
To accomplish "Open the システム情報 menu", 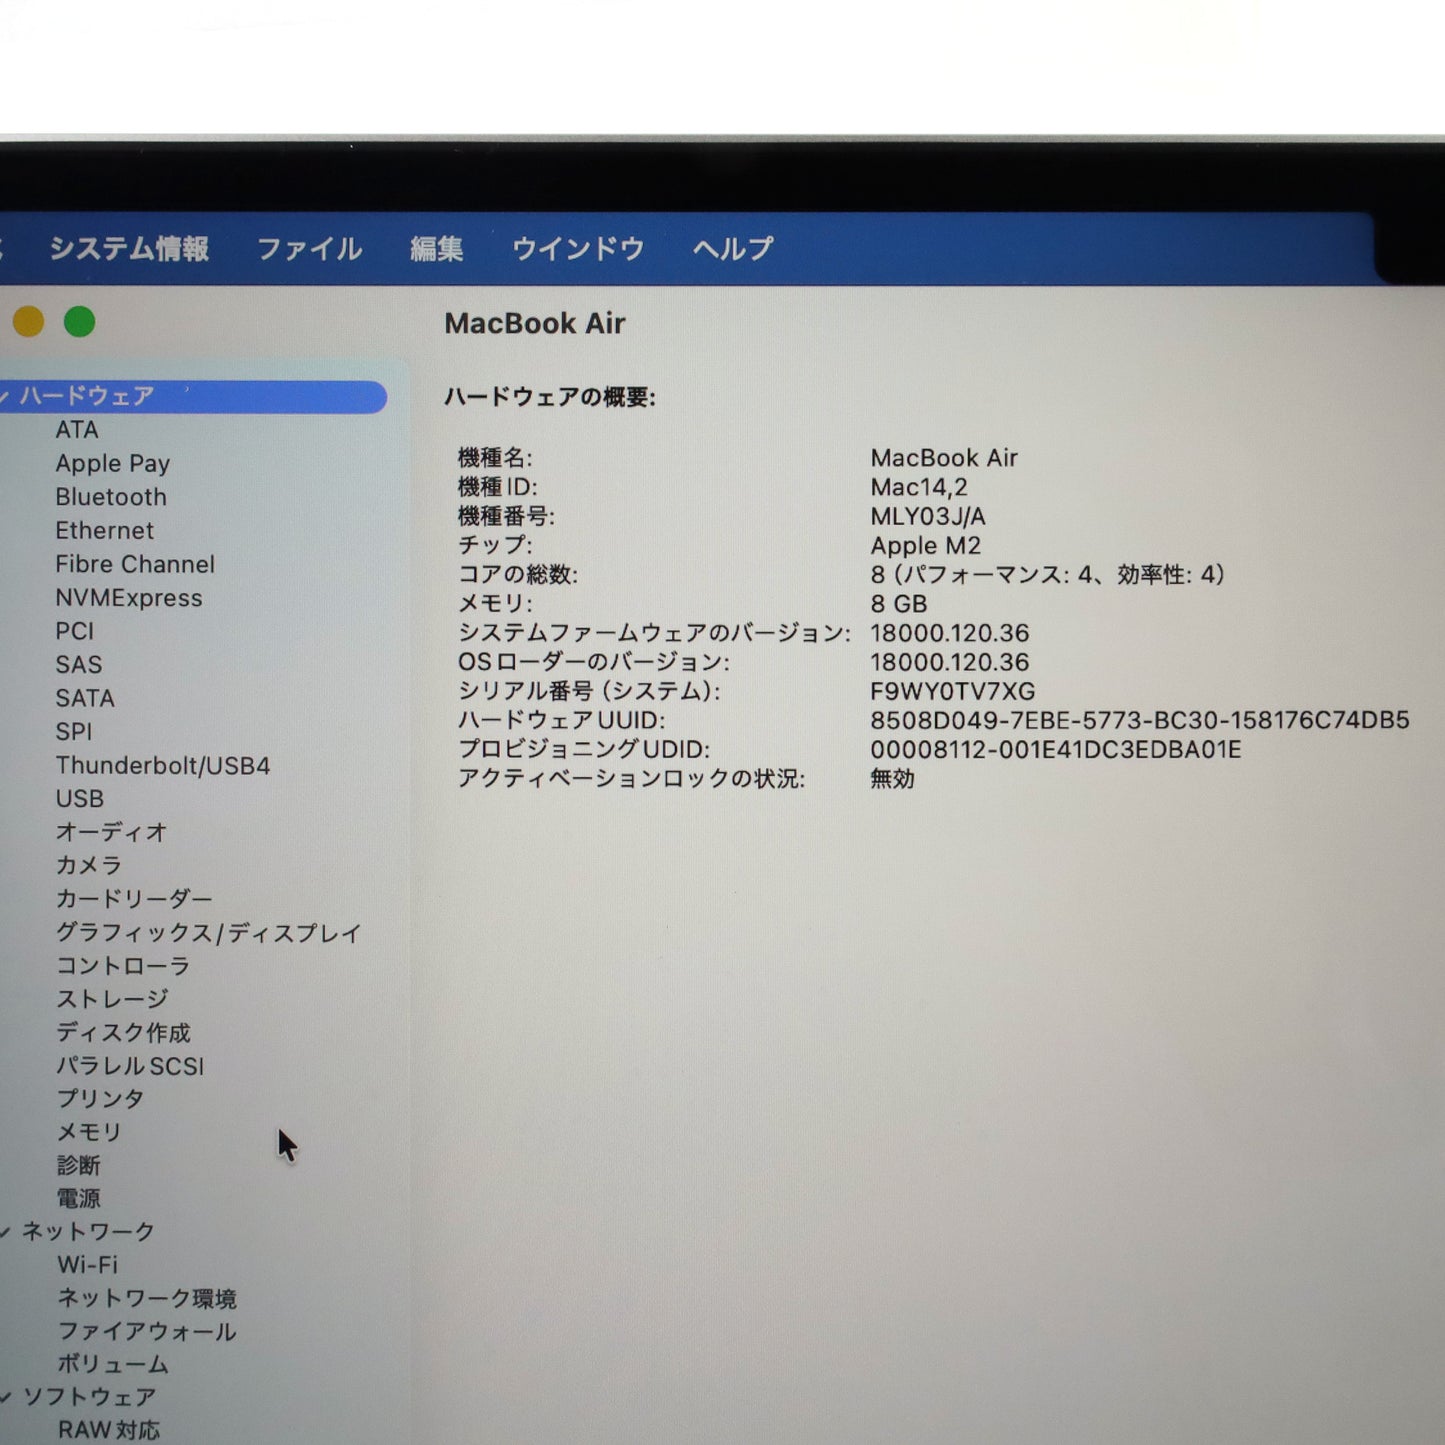I will click(129, 248).
